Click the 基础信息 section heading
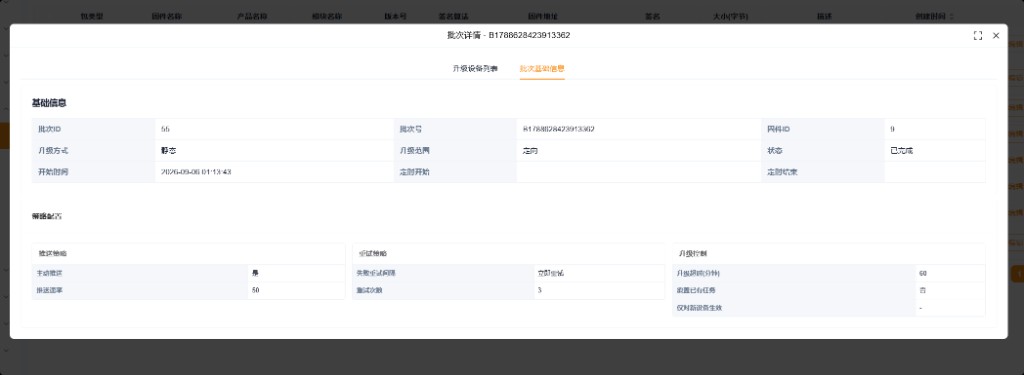The height and width of the screenshot is (375, 1024). [x=49, y=103]
